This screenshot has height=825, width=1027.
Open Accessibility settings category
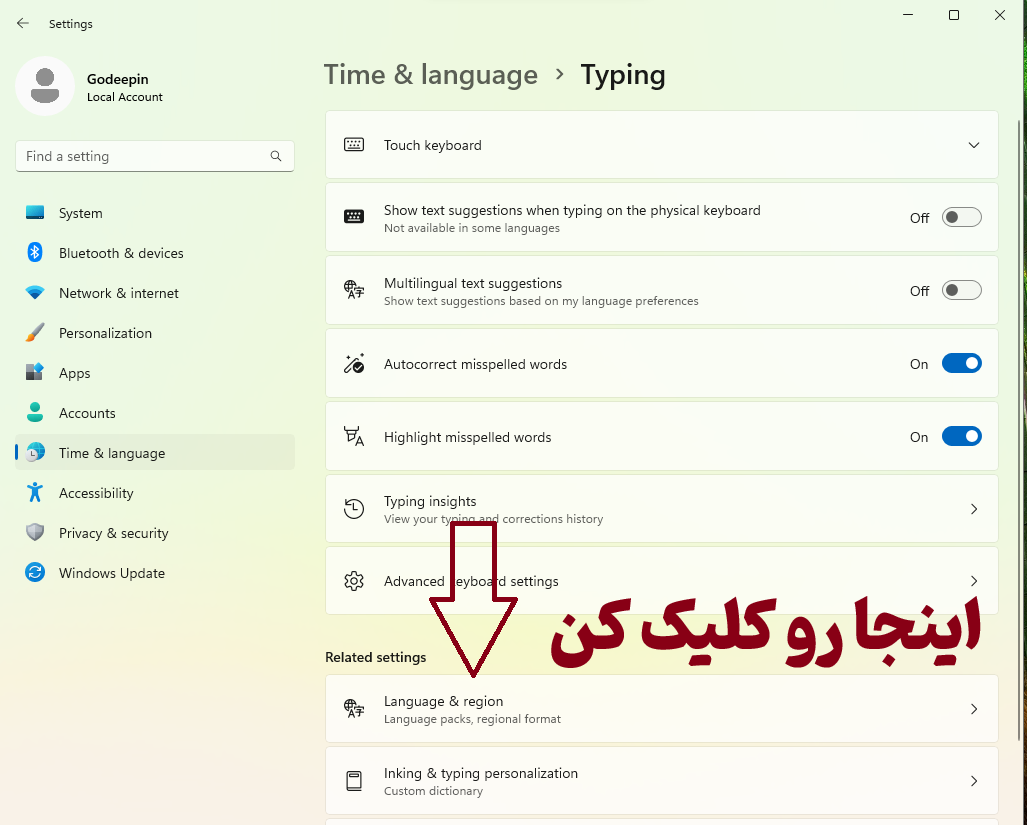155,492
